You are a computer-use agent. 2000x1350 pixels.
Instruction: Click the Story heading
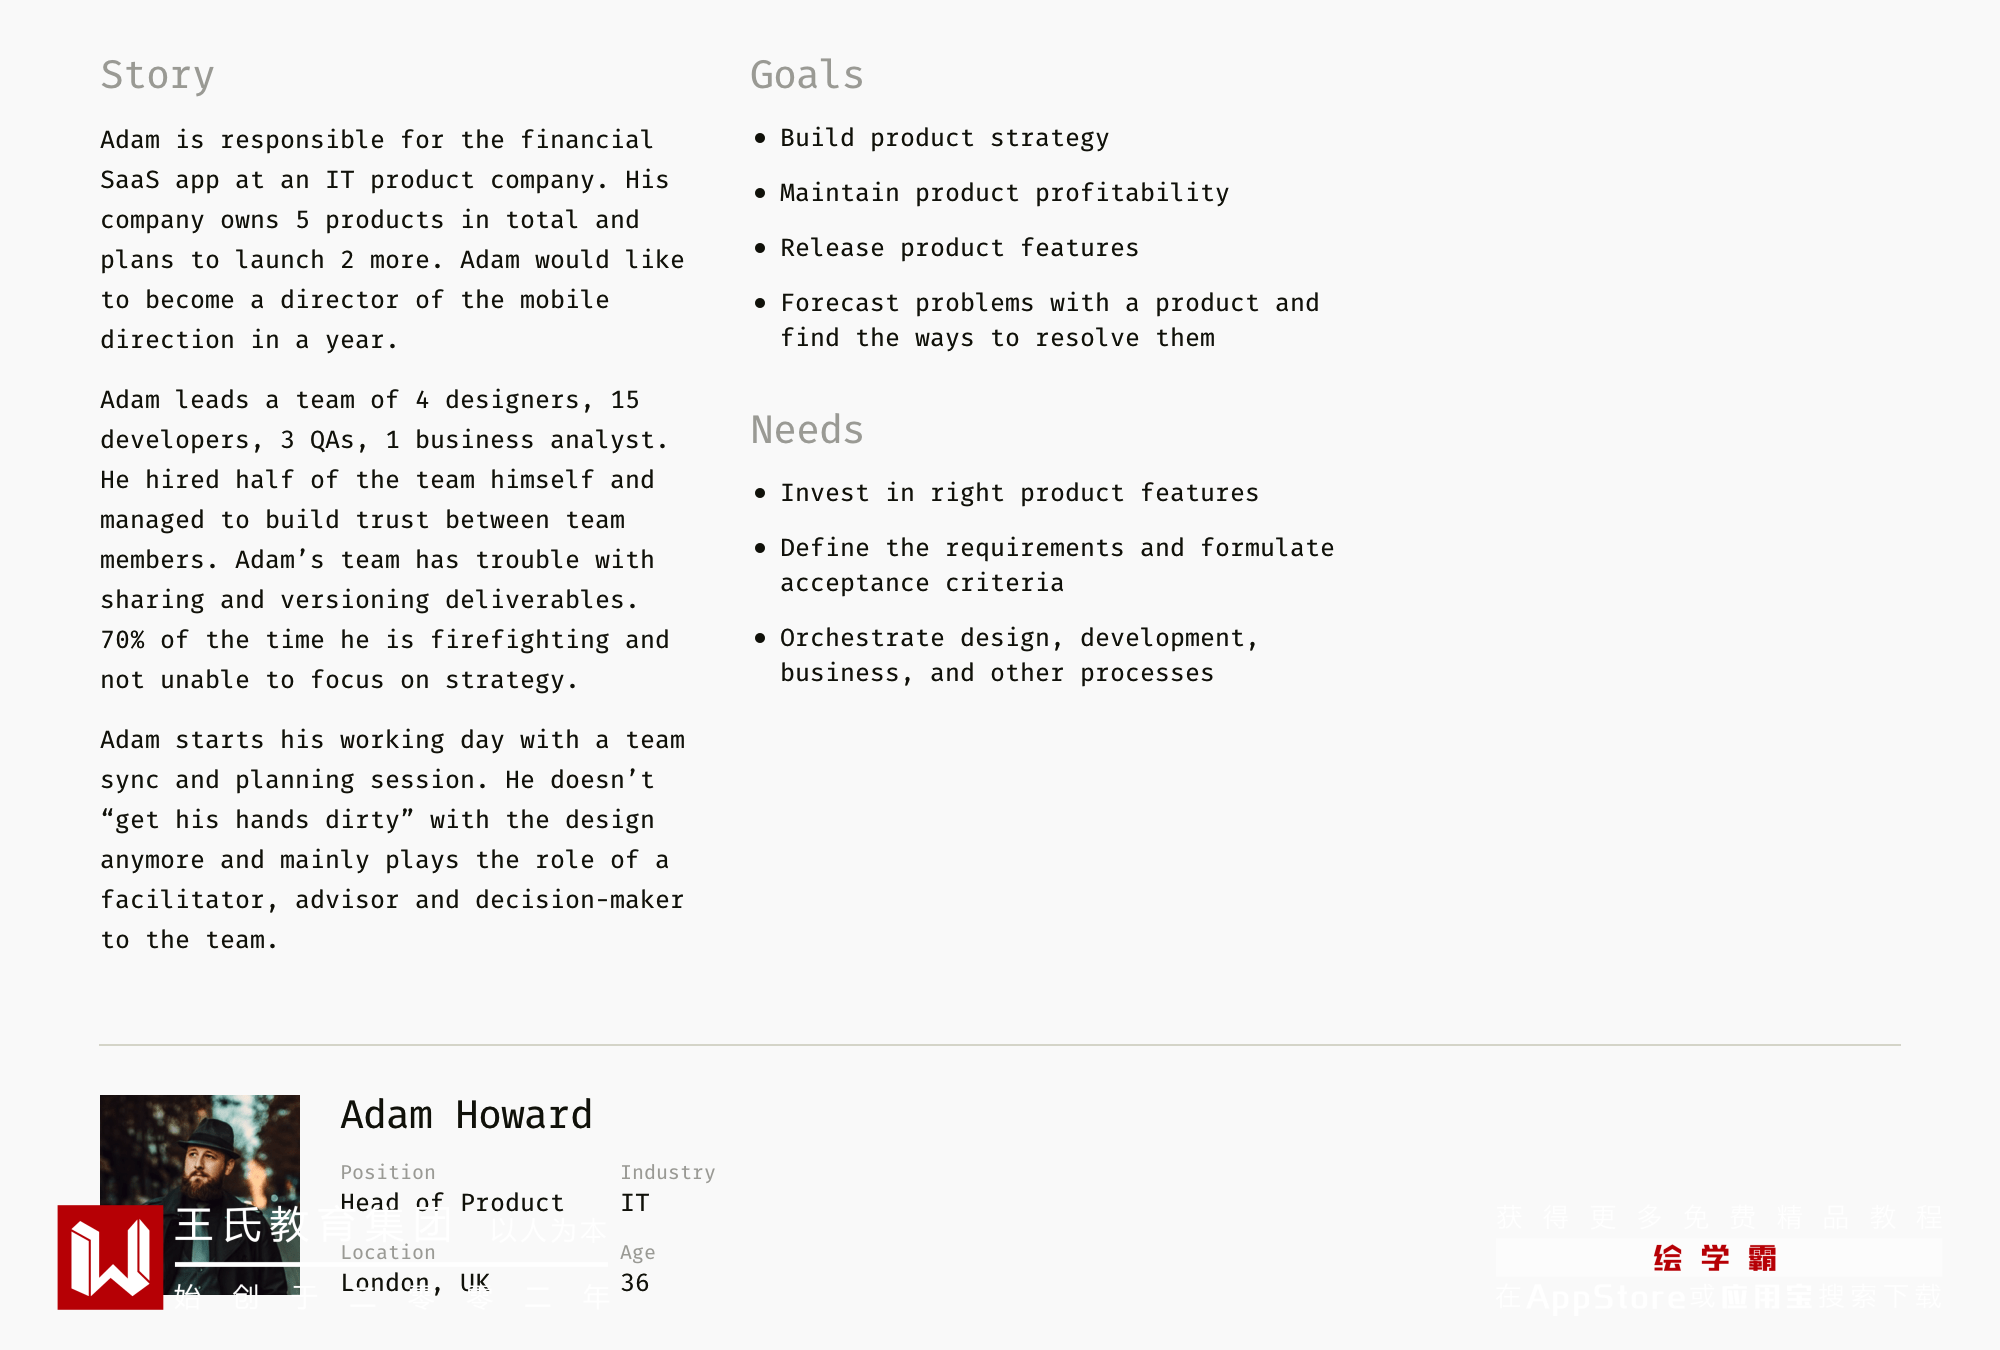coord(157,75)
